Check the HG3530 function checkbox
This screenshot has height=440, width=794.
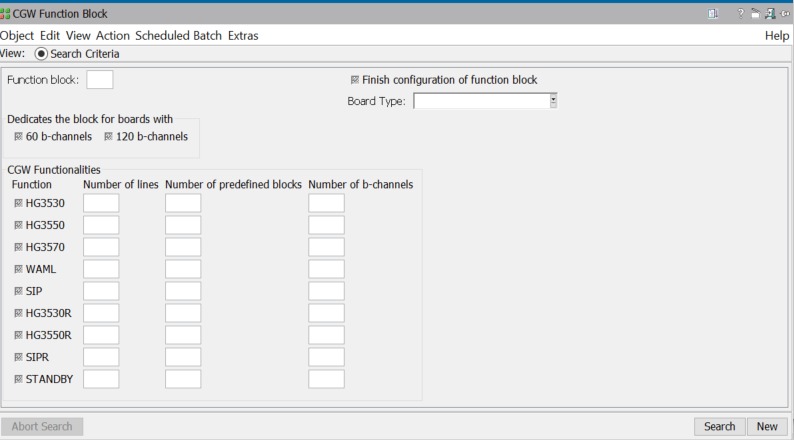click(x=19, y=203)
